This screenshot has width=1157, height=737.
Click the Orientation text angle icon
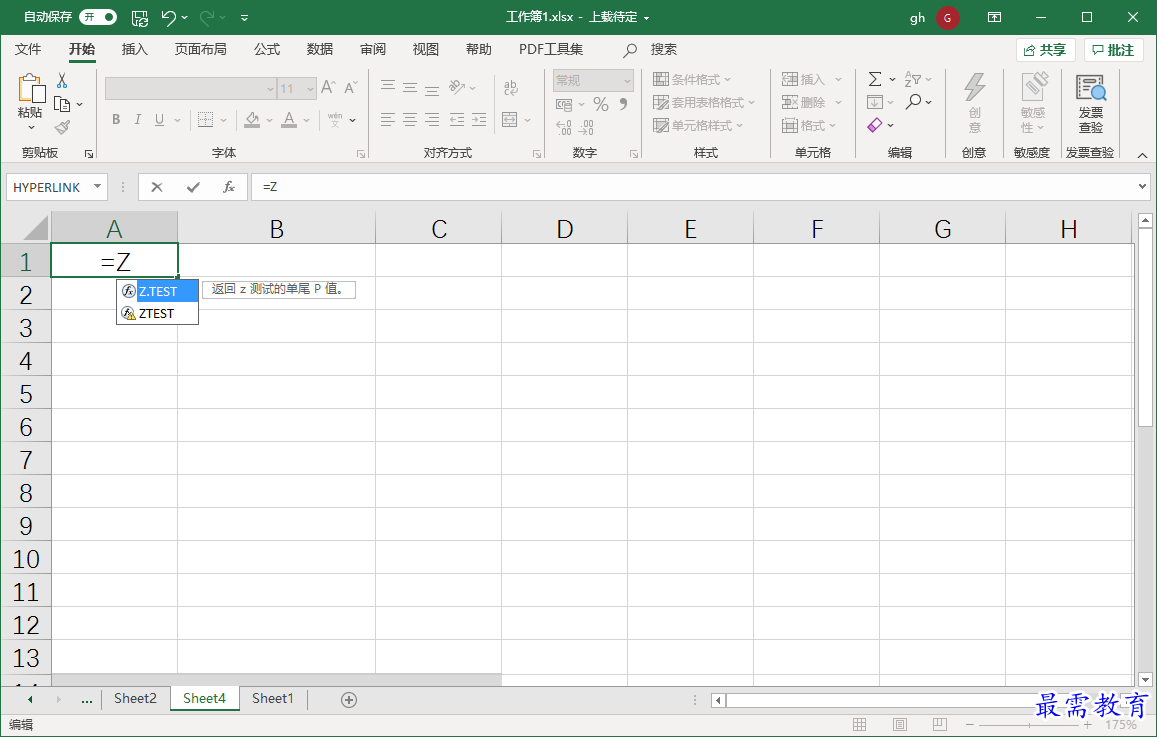pos(457,87)
